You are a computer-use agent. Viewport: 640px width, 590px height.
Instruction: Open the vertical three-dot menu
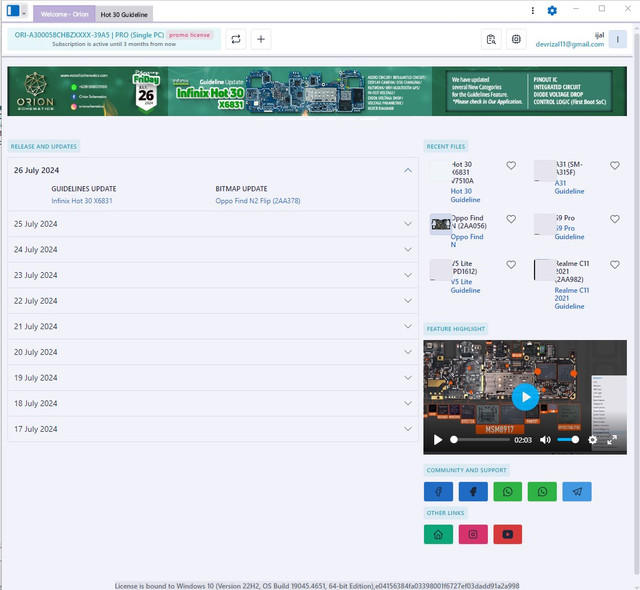click(x=533, y=11)
